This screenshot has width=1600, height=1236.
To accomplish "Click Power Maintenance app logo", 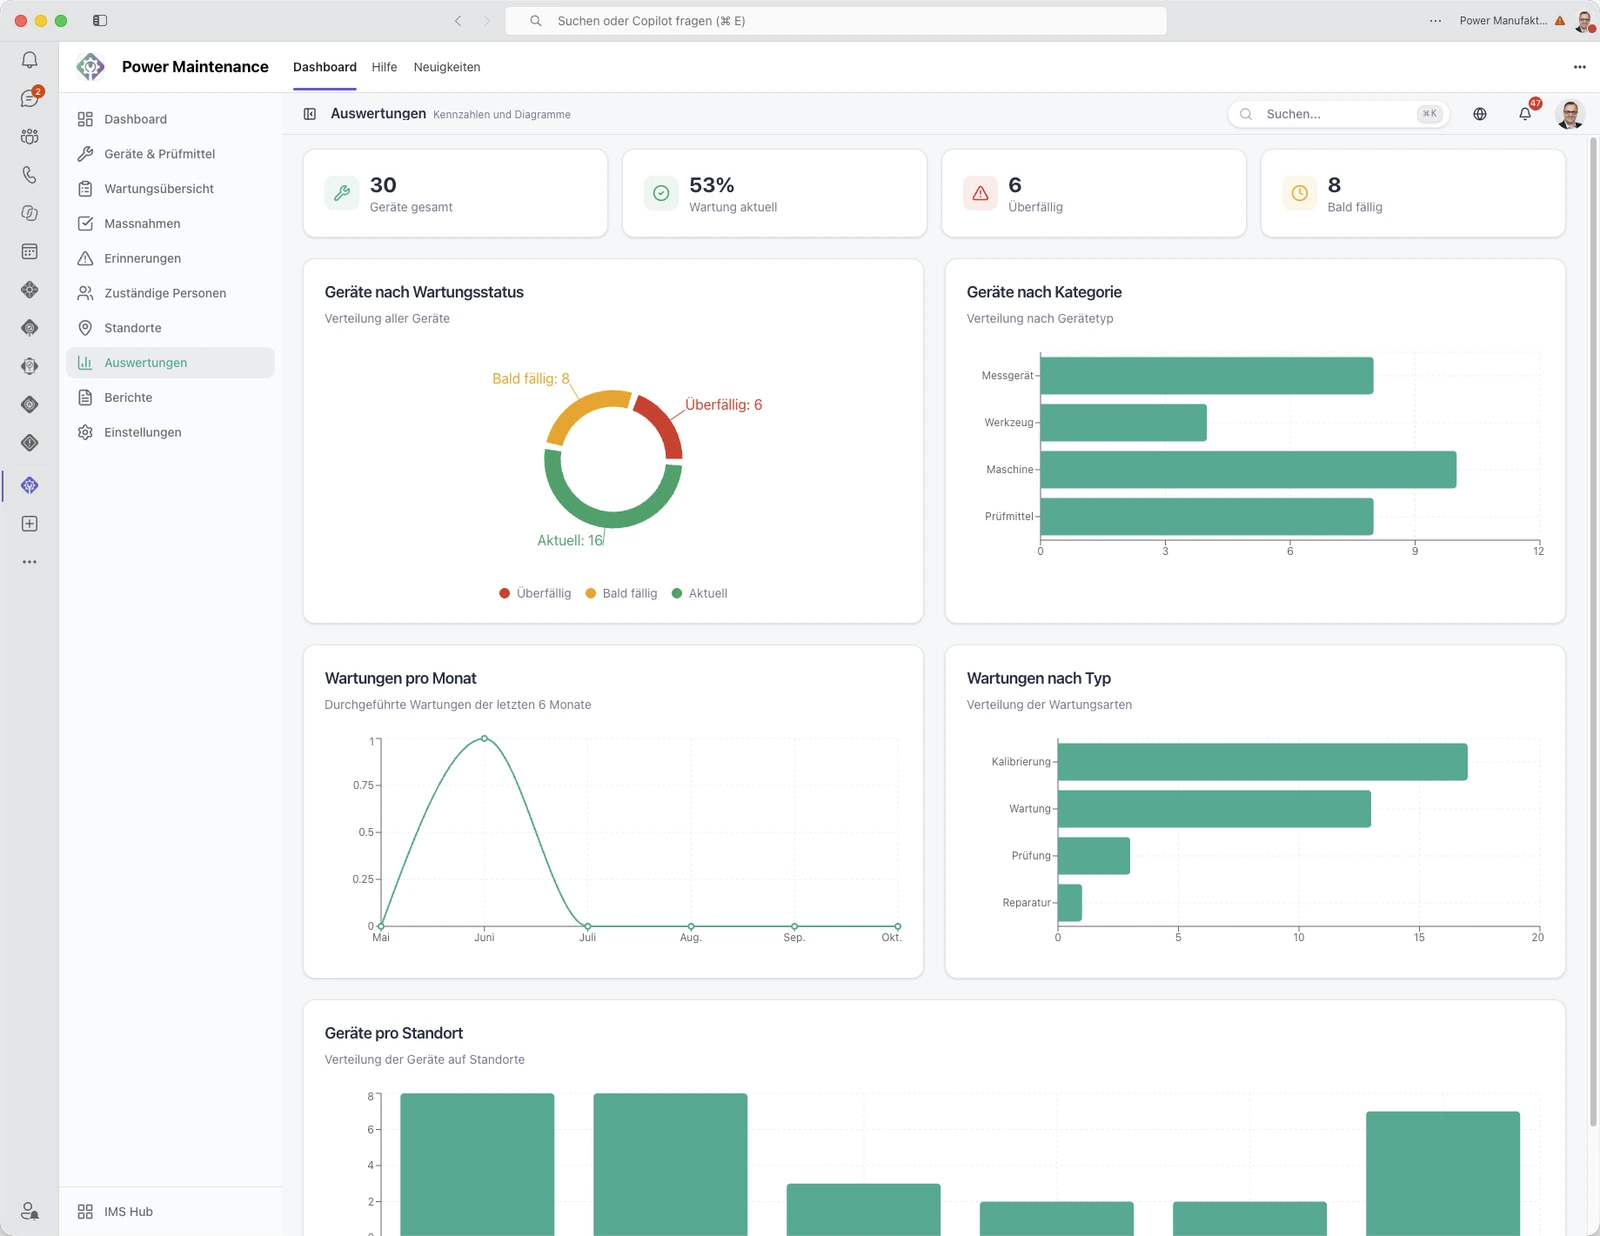I will [90, 67].
